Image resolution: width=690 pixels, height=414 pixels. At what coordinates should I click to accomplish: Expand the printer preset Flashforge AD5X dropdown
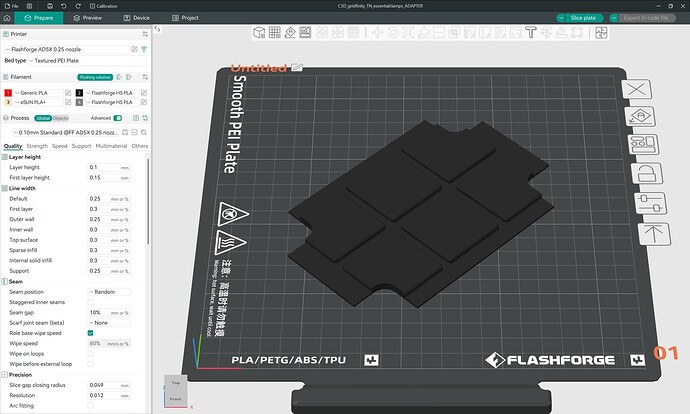click(x=67, y=49)
